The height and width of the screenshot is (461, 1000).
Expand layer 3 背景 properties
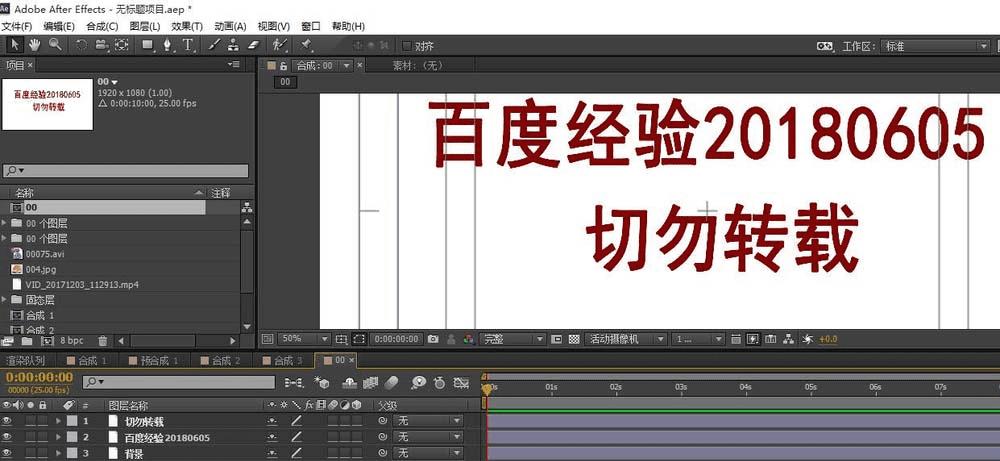pos(59,453)
